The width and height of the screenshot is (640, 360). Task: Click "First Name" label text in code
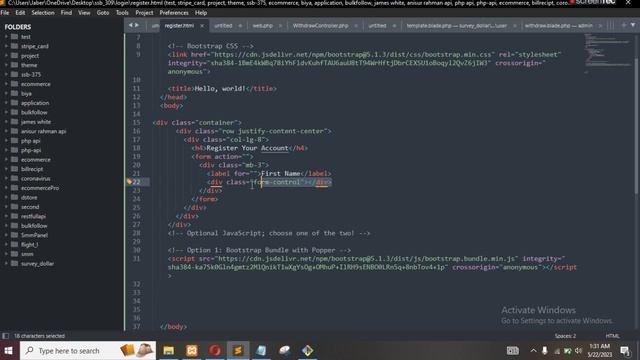point(280,173)
